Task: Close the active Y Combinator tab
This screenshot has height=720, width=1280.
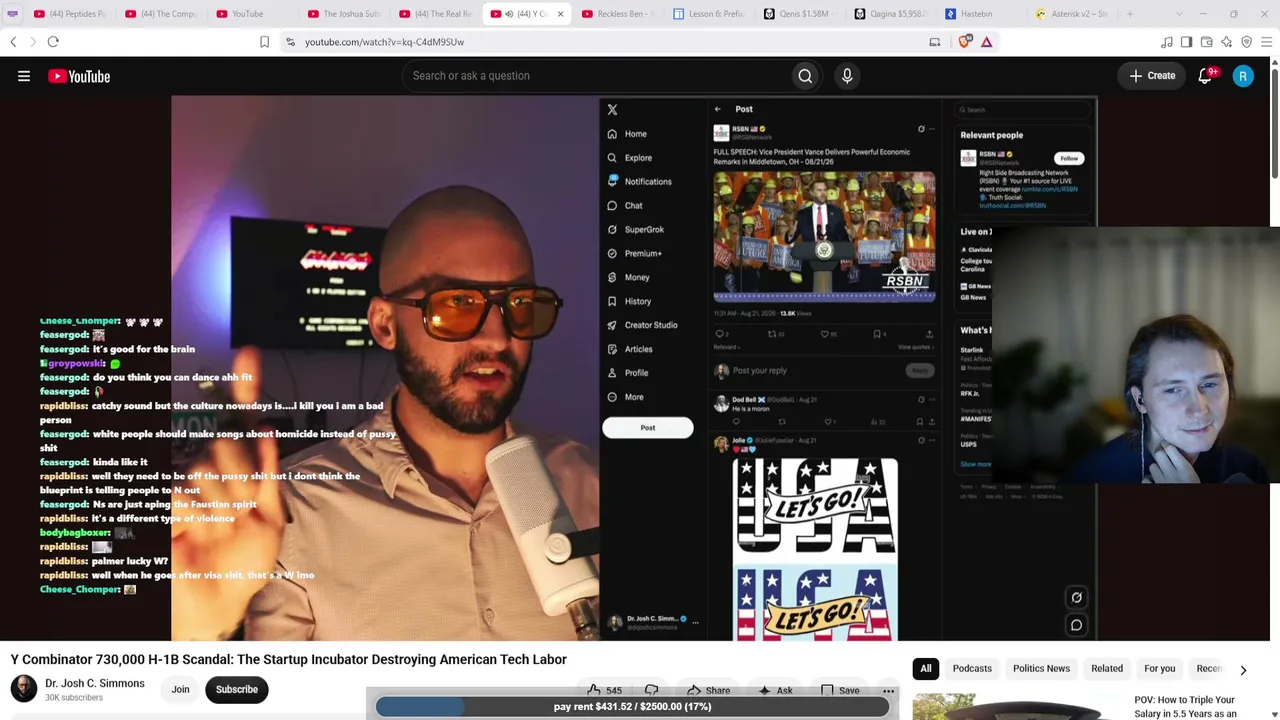Action: (x=560, y=14)
